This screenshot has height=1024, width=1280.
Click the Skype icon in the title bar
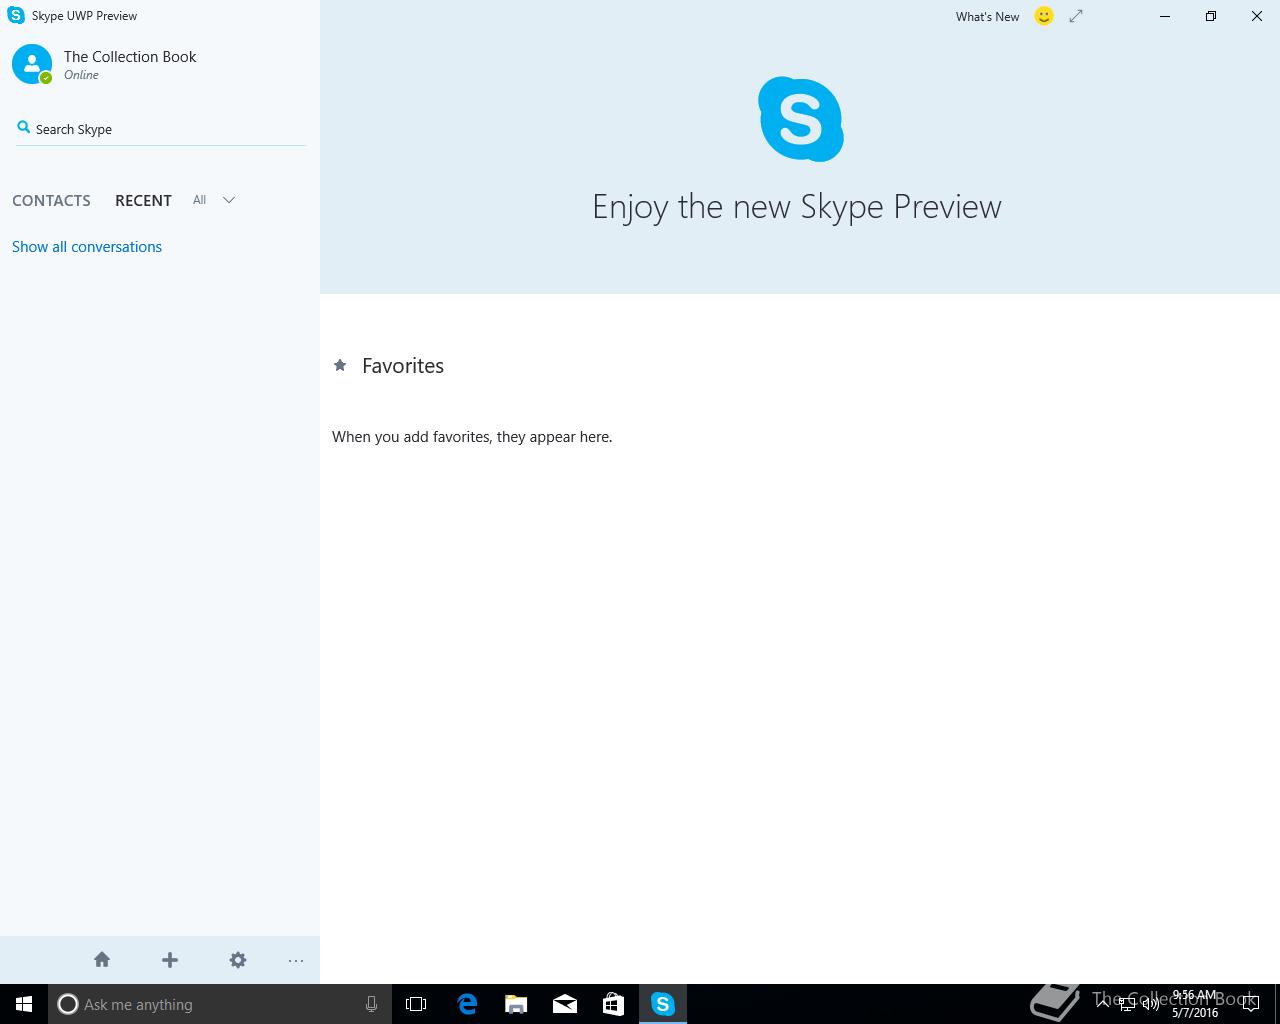click(16, 16)
